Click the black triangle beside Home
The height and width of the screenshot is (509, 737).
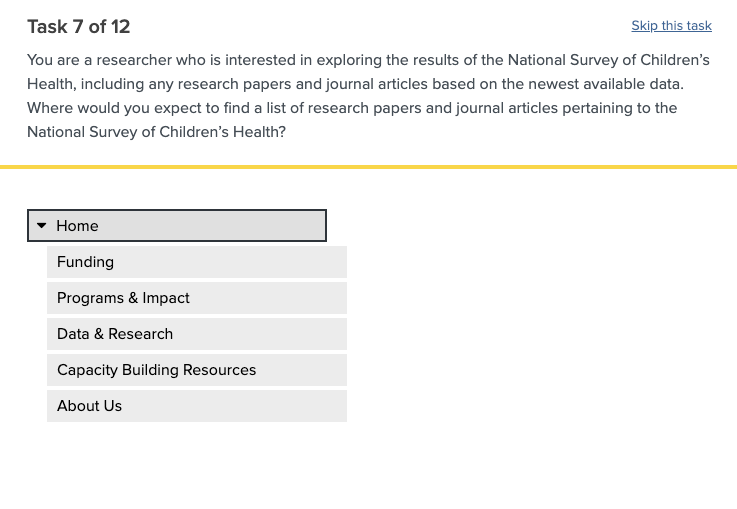coord(42,226)
